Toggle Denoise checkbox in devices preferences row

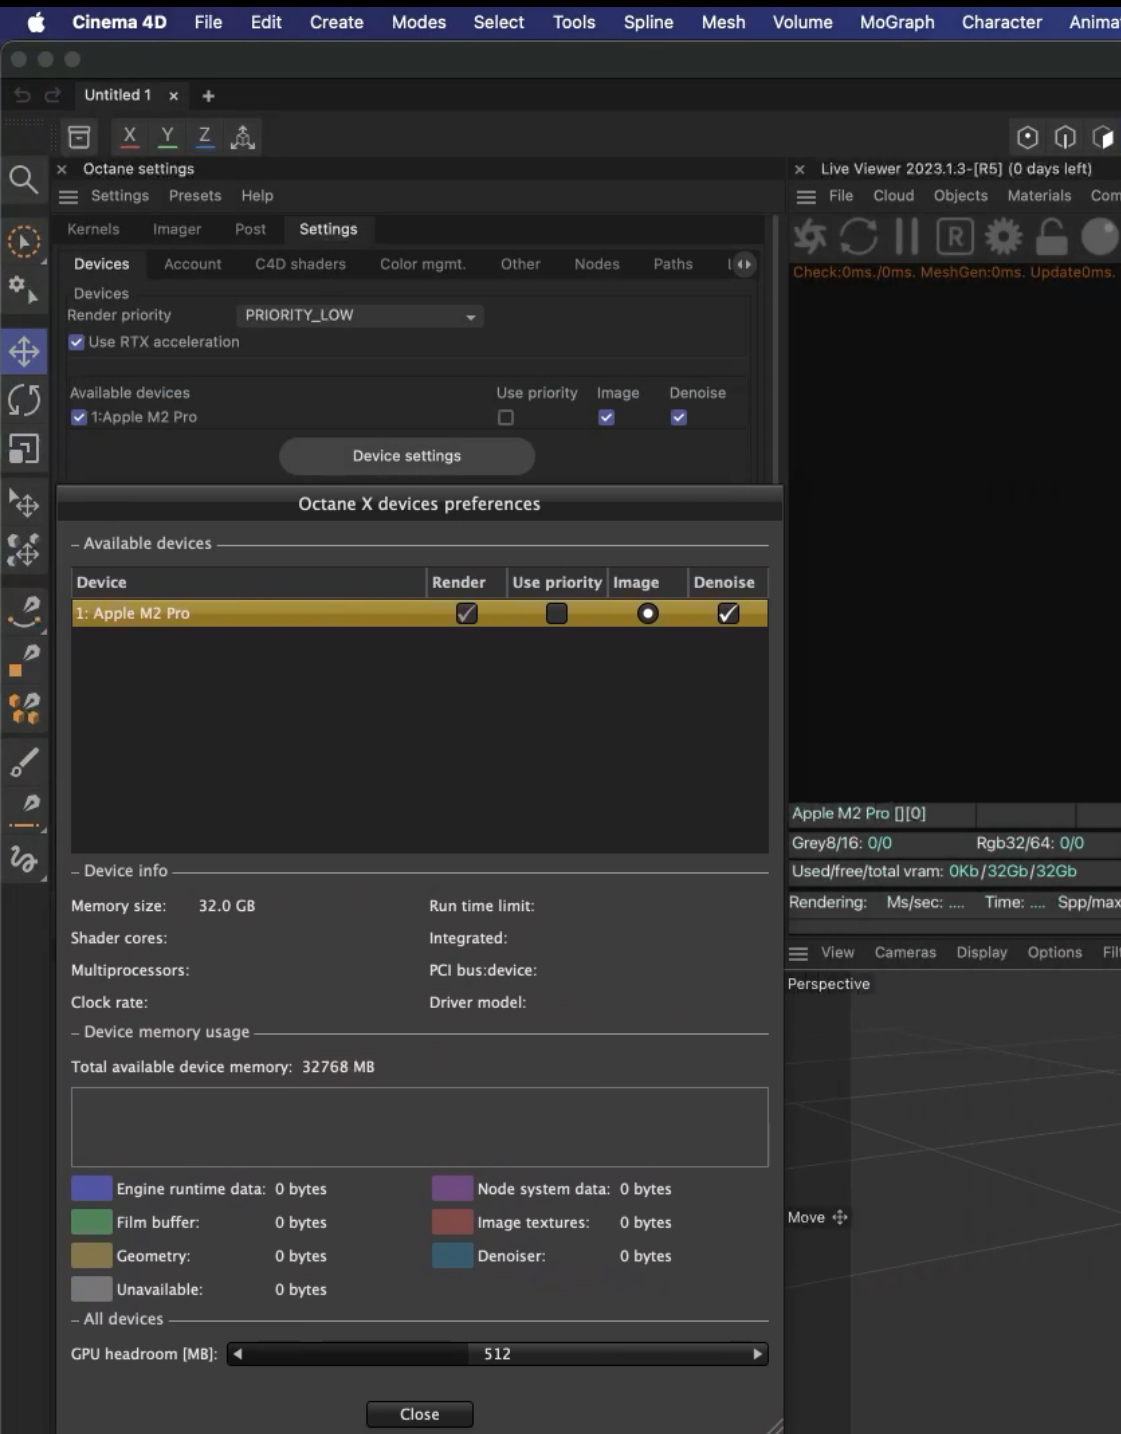tap(728, 613)
